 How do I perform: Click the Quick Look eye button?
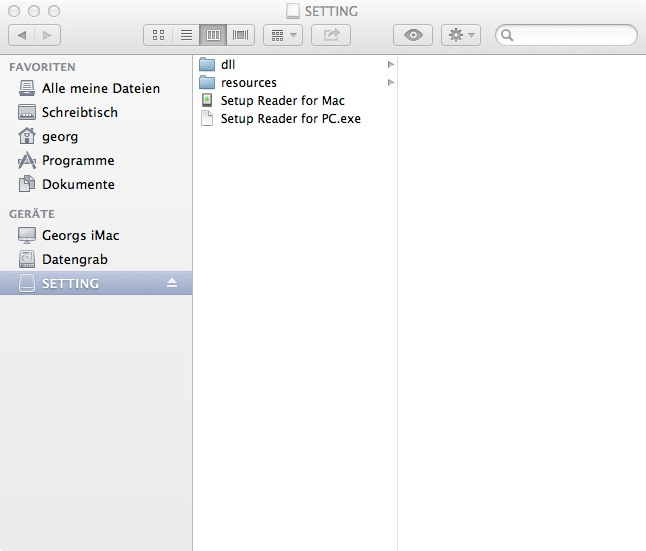pyautogui.click(x=413, y=35)
